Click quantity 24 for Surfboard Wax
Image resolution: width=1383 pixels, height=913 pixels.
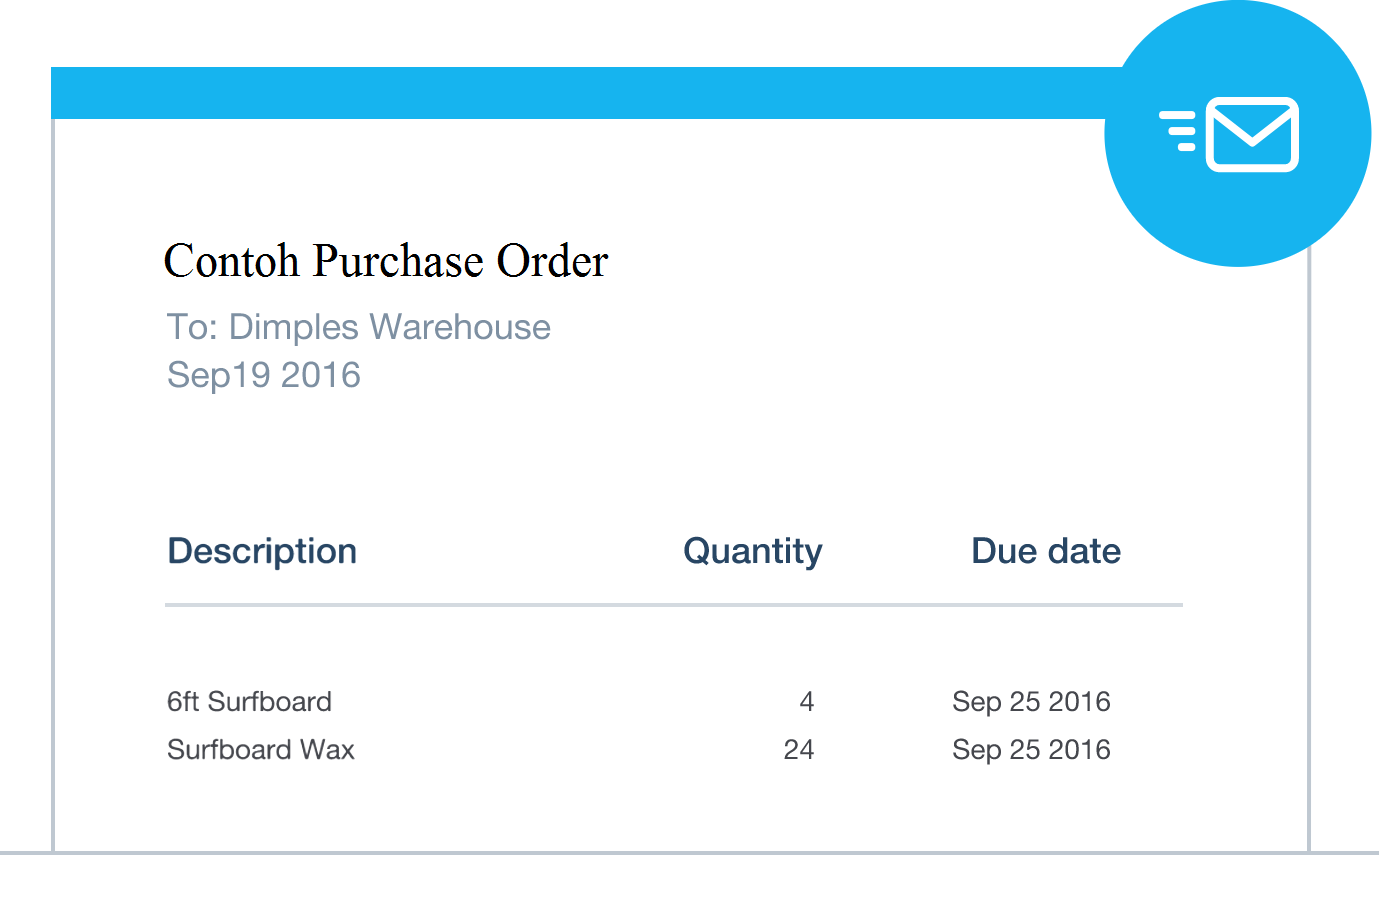point(799,750)
